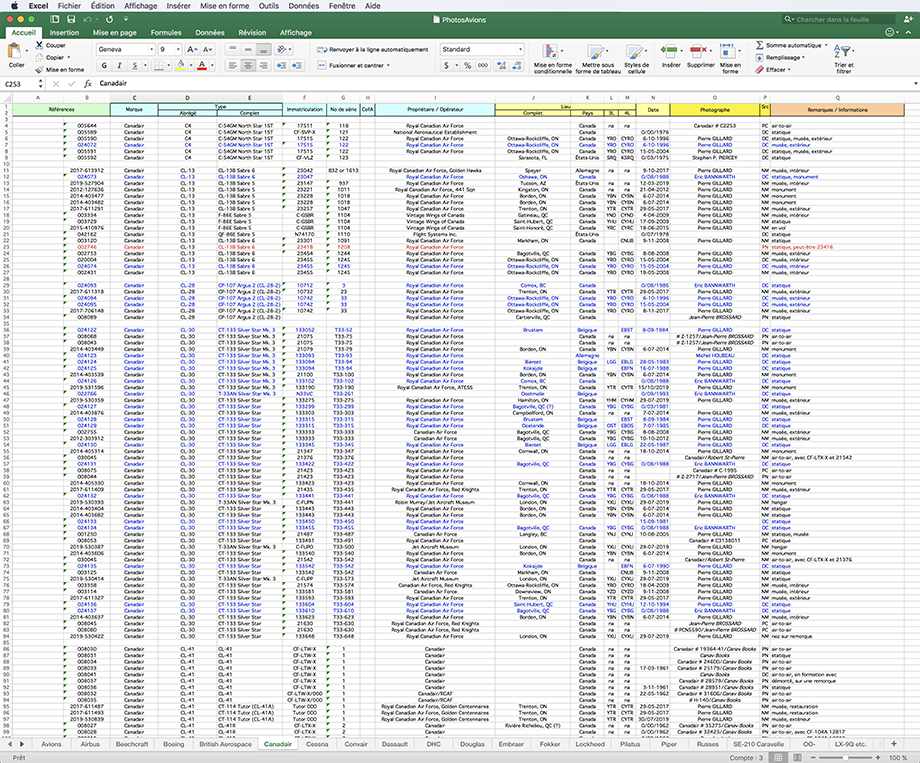Apply currency format with the $ icon
The height and width of the screenshot is (763, 920).
447,65
